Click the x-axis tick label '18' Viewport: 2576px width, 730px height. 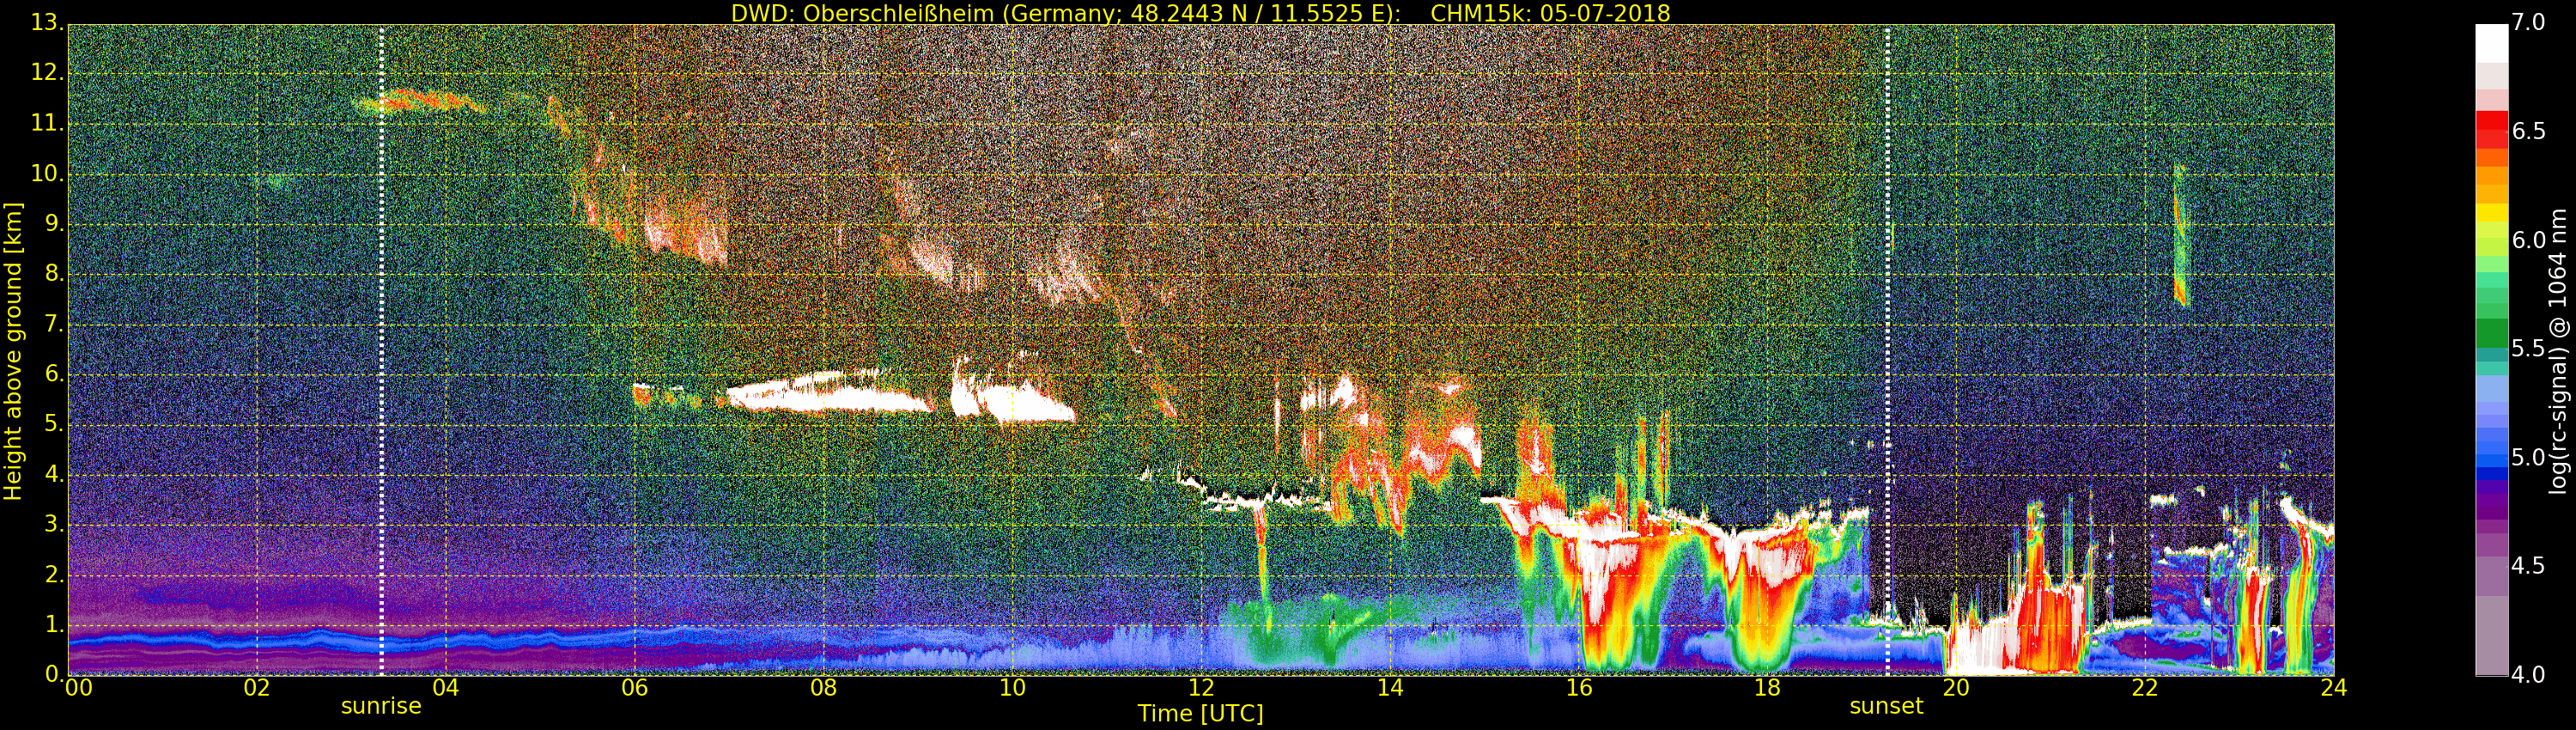pos(1767,687)
